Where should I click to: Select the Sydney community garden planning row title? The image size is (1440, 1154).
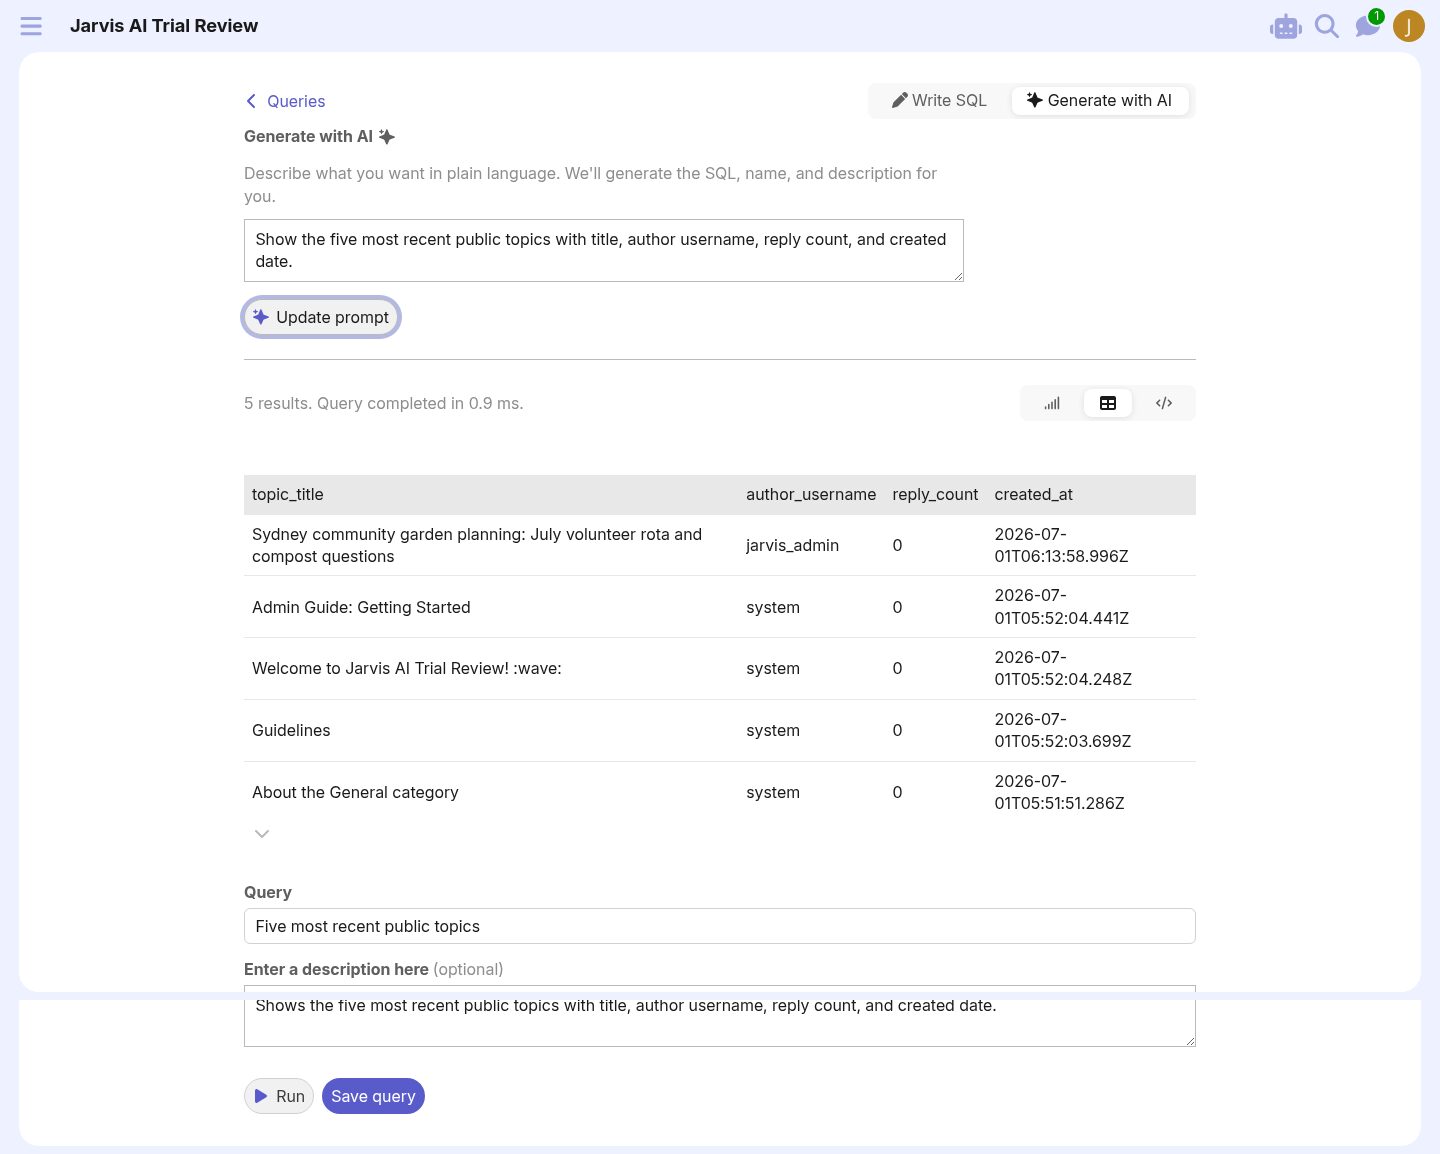477,545
